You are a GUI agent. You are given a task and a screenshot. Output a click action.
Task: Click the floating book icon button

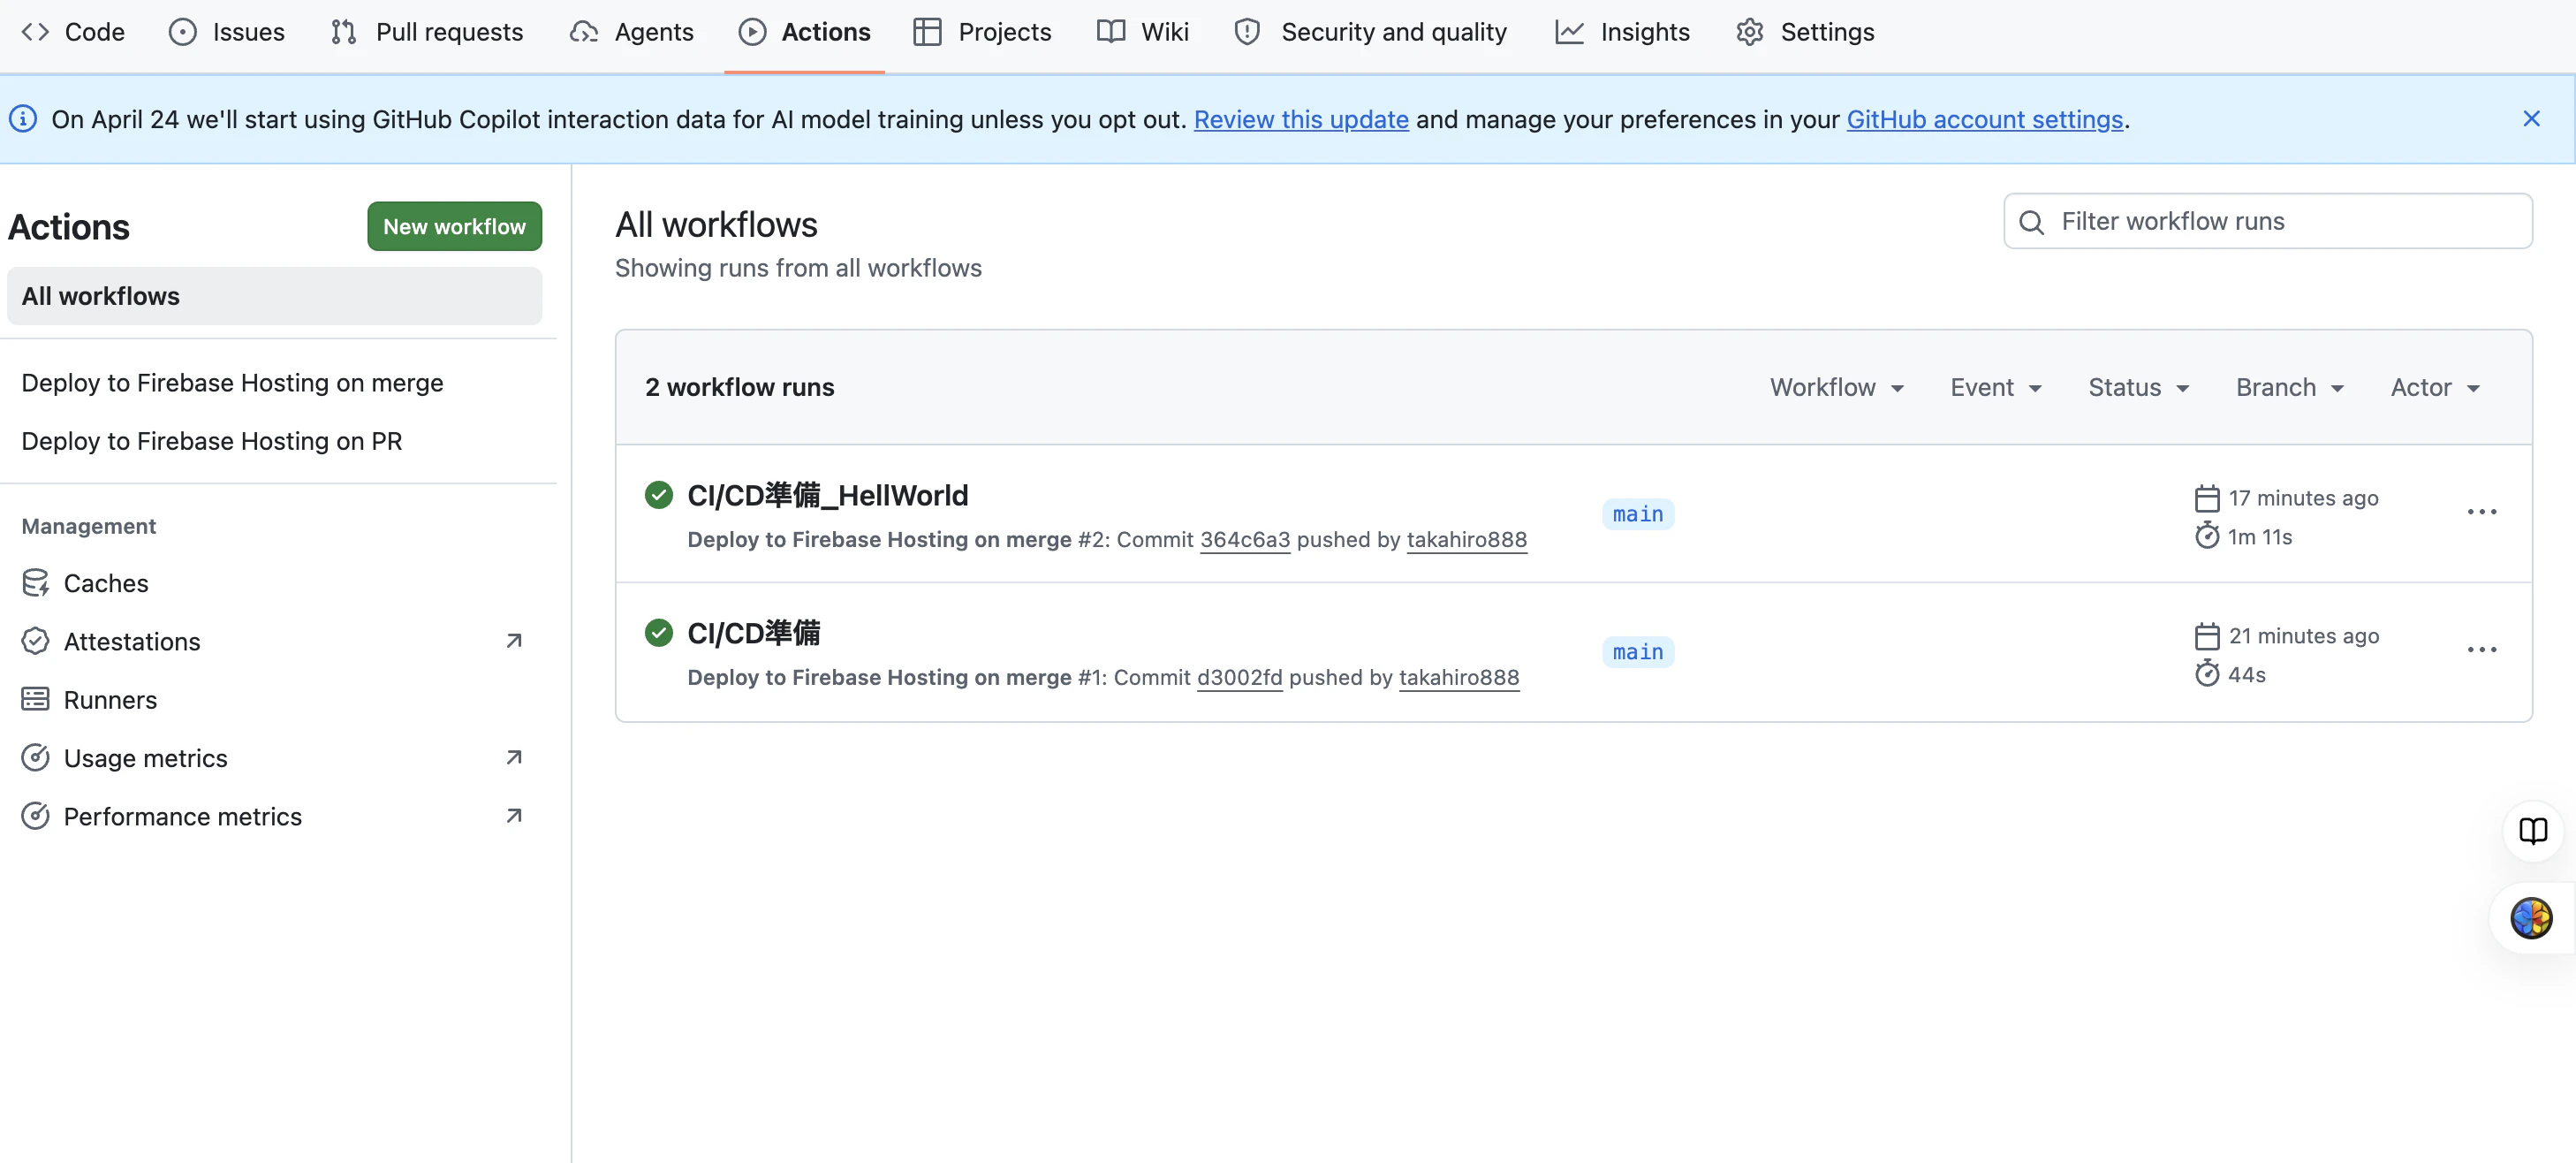pyautogui.click(x=2532, y=830)
